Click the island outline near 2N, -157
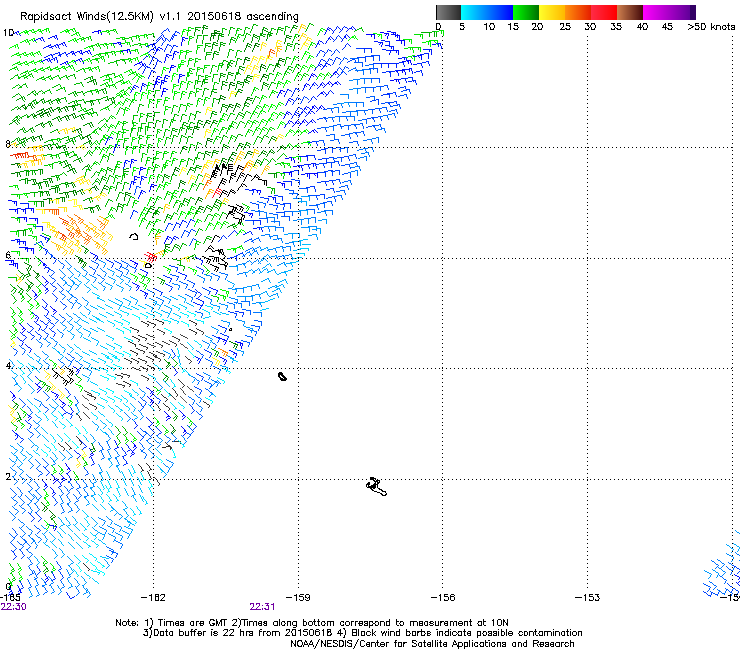The image size is (740, 650). tap(376, 487)
